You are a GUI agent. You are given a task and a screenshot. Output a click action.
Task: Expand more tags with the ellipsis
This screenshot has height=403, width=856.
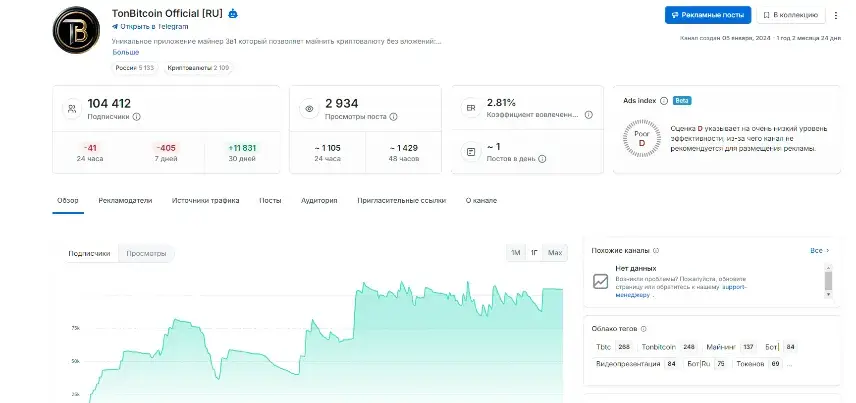pyautogui.click(x=789, y=364)
